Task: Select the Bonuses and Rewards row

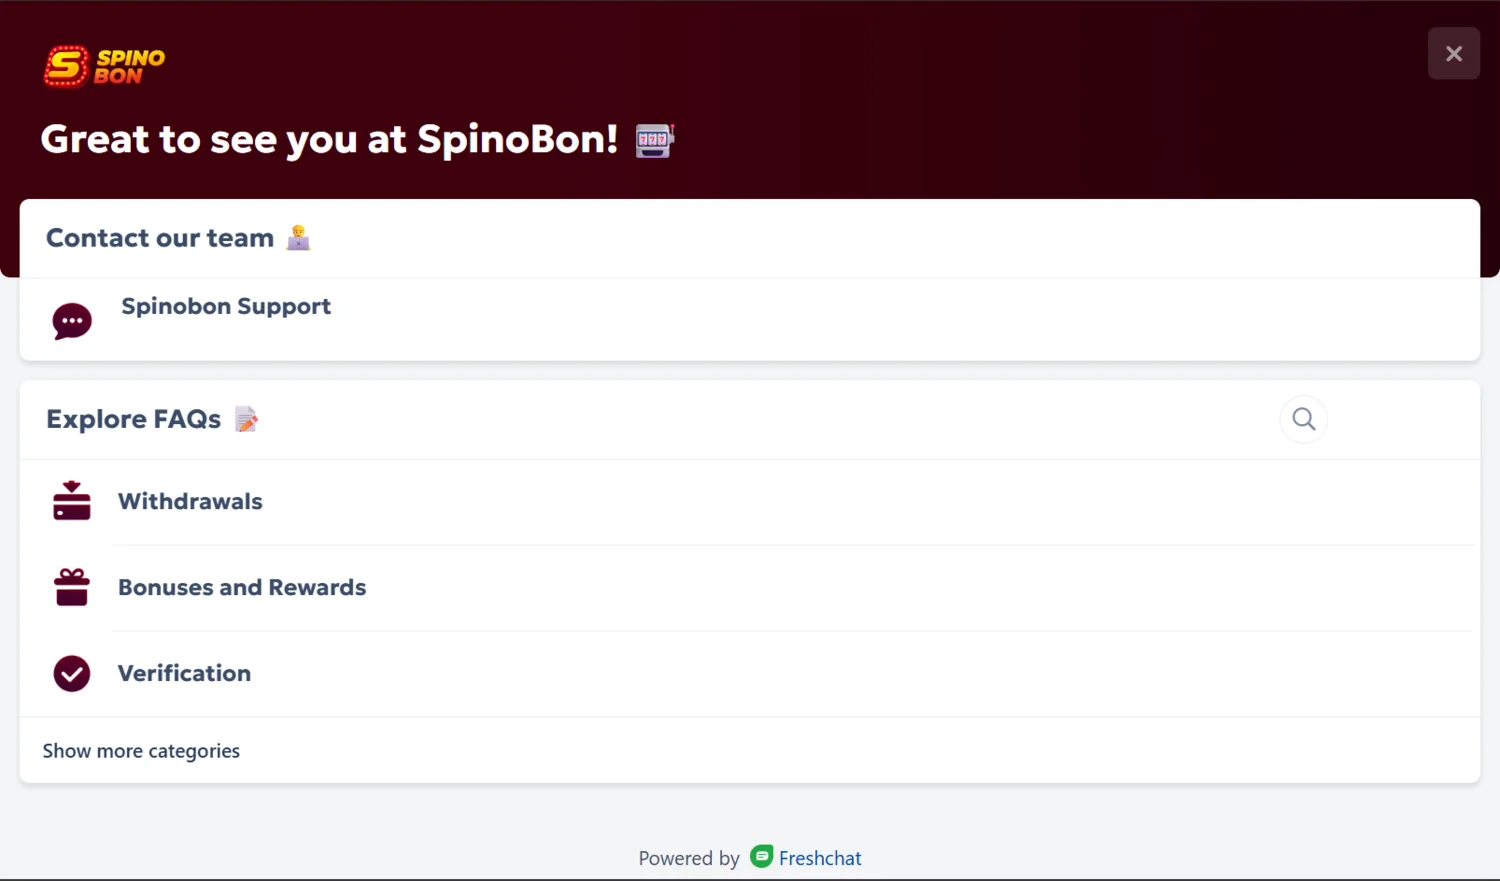Action: point(242,587)
